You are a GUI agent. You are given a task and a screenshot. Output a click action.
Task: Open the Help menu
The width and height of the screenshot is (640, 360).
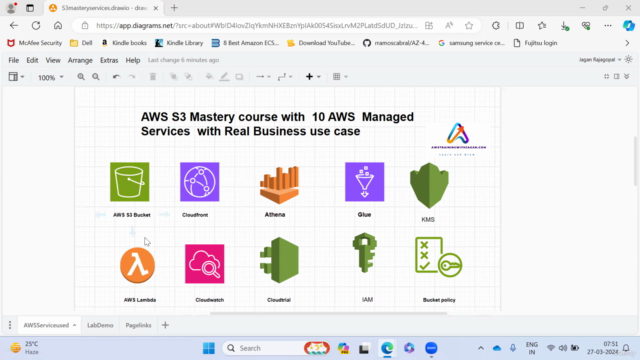pyautogui.click(x=133, y=60)
